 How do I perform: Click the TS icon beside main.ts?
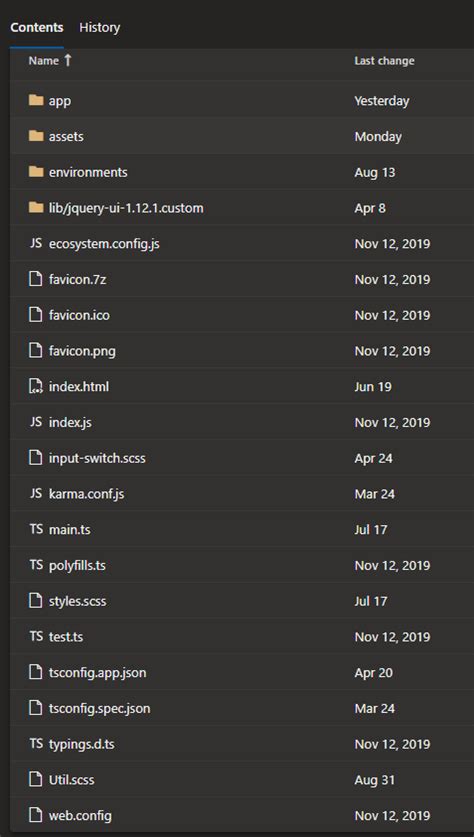tap(36, 530)
